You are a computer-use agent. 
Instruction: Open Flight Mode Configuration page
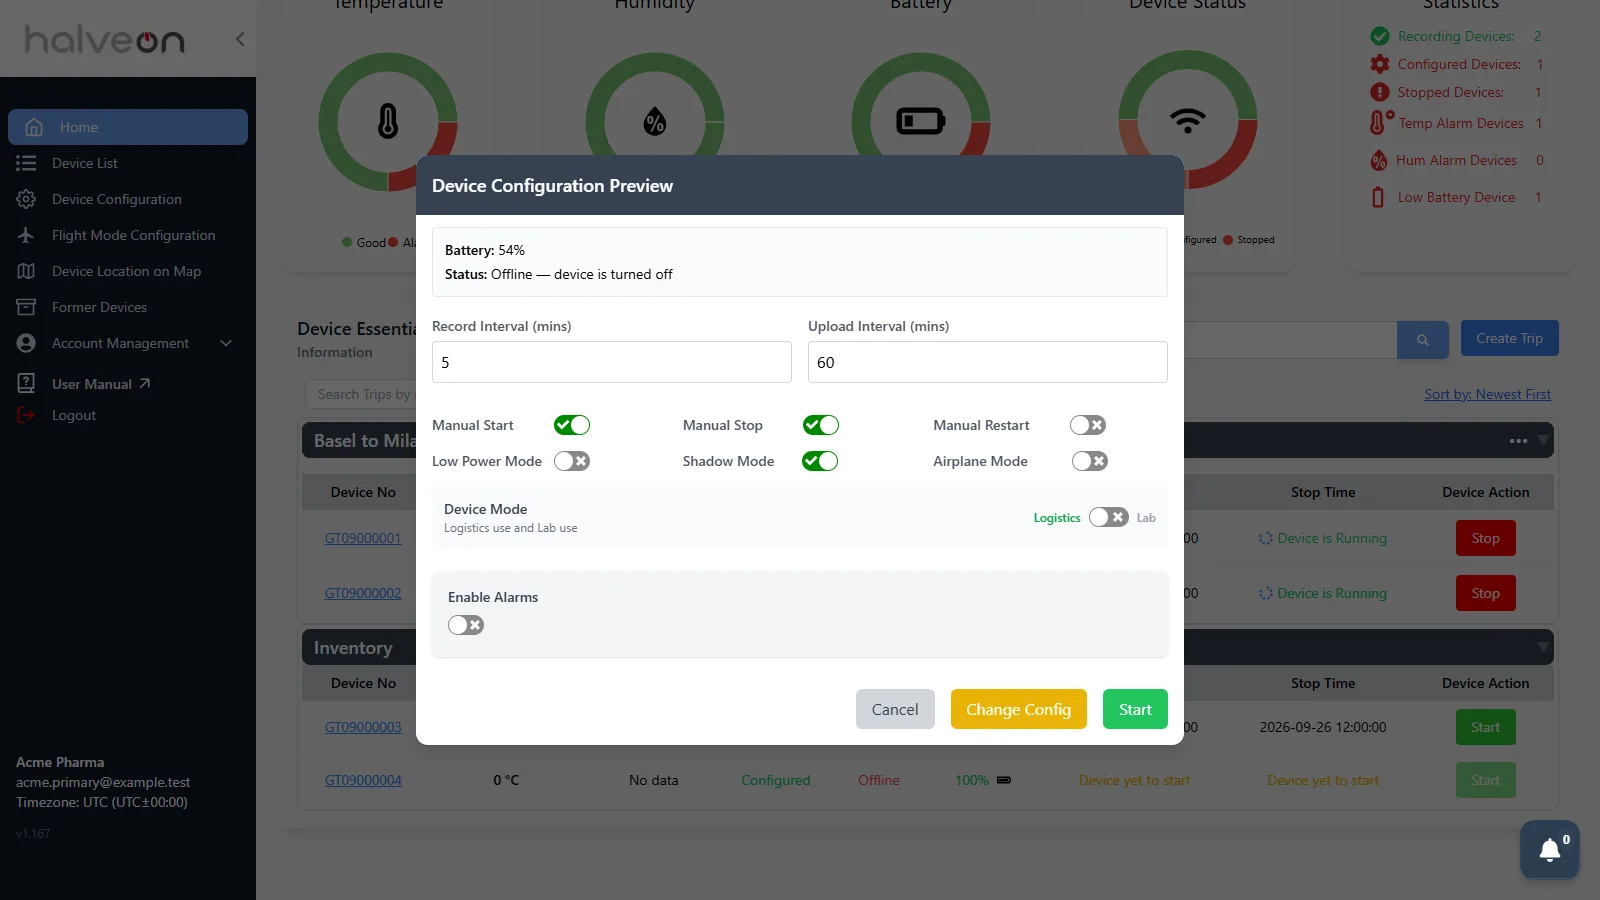point(128,235)
